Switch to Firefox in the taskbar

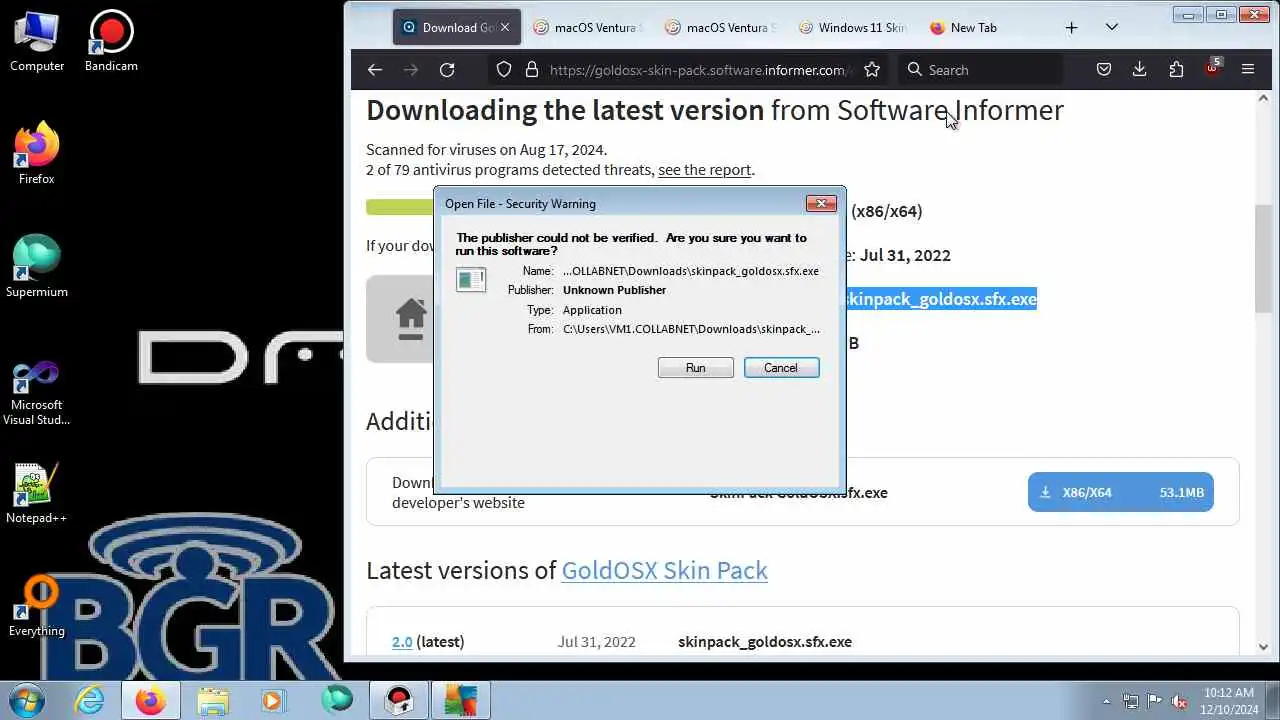[x=151, y=699]
